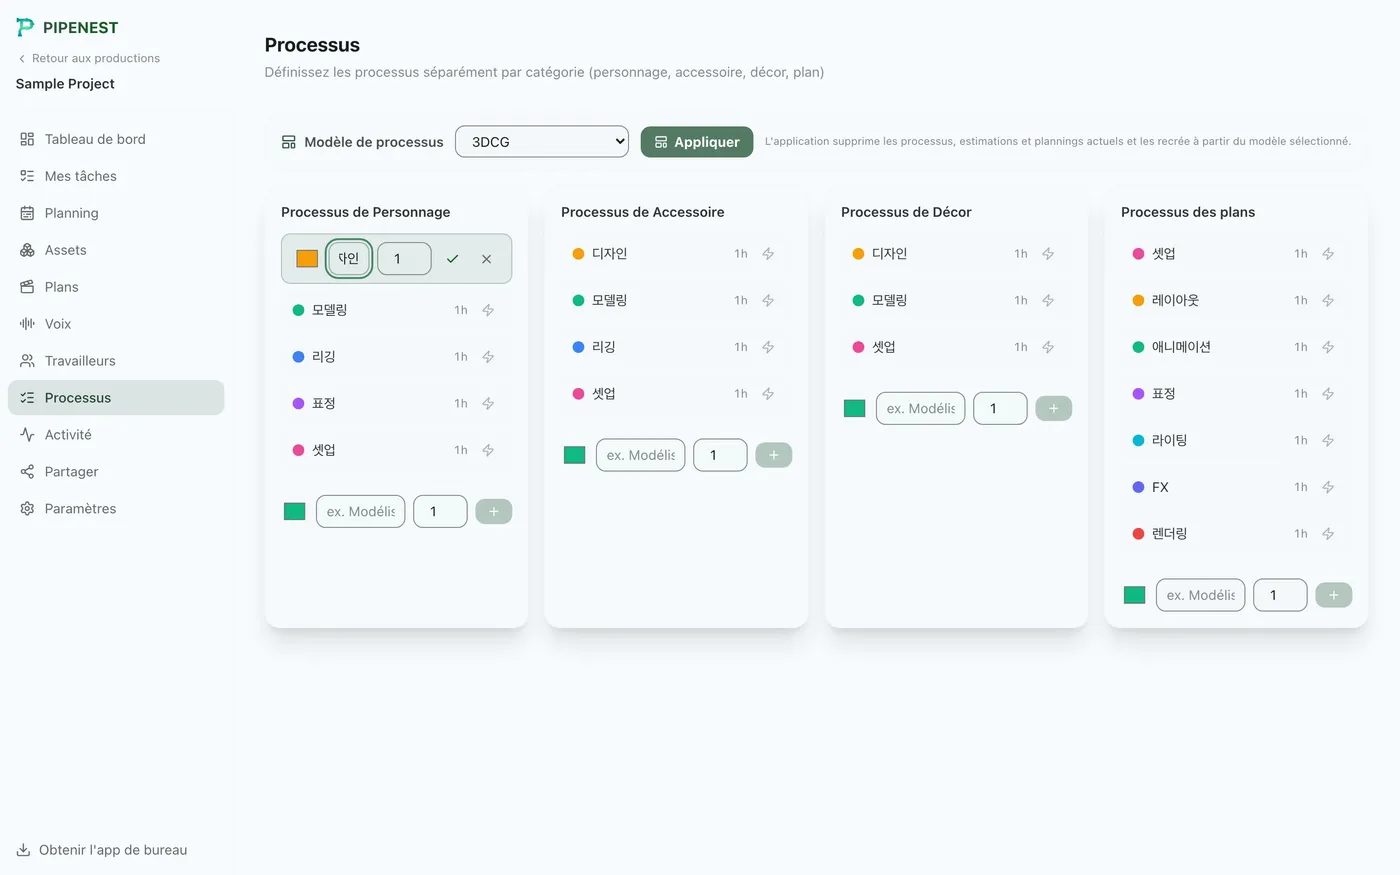Click lightning icon for Accessoire 셋업
The width and height of the screenshot is (1400, 875).
(768, 394)
